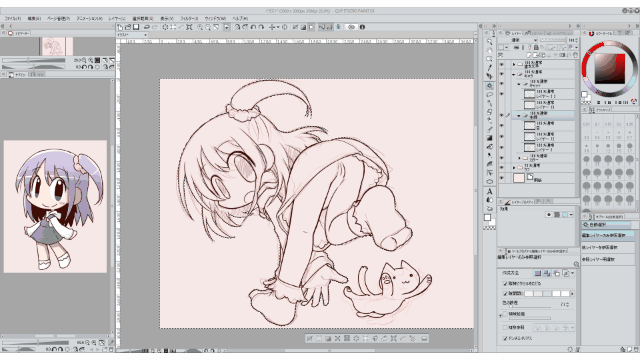Select the Lasso selection tool

[489, 94]
